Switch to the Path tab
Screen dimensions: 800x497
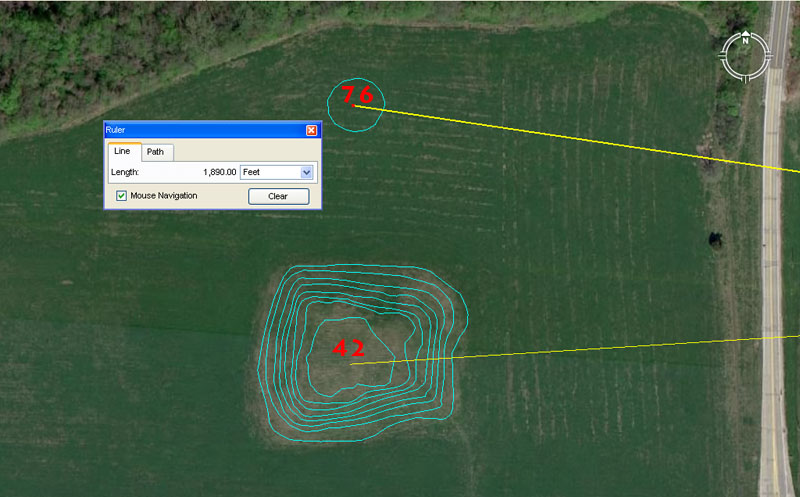155,152
